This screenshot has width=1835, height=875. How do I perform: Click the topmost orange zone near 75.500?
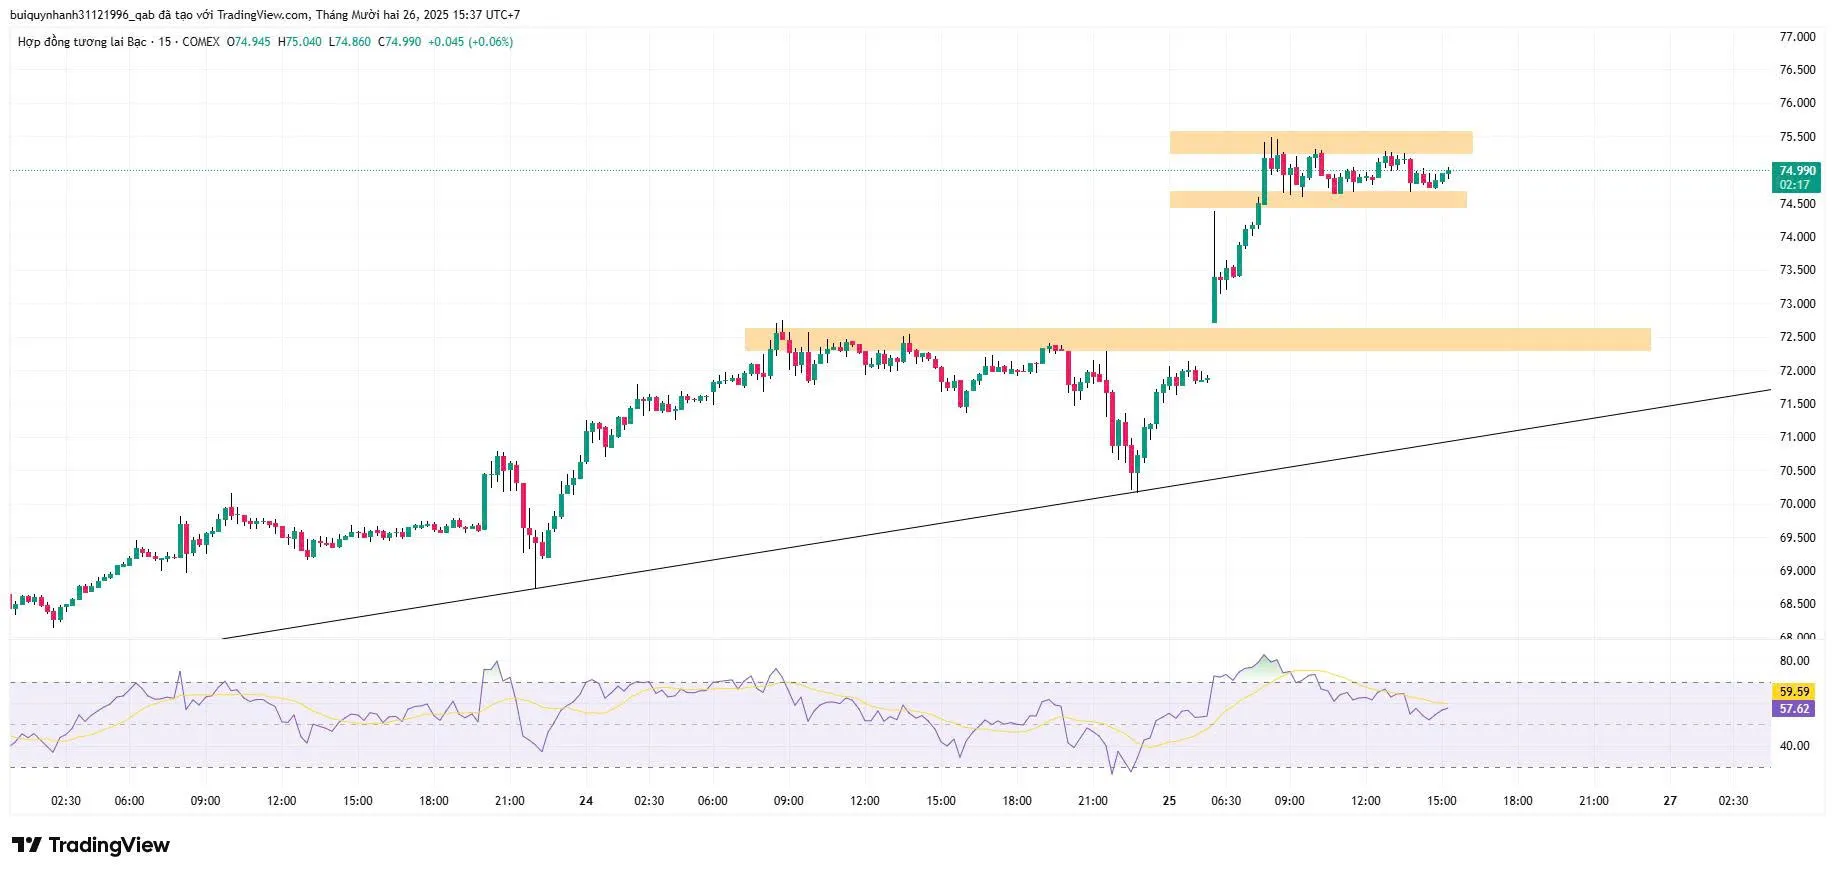point(1320,142)
